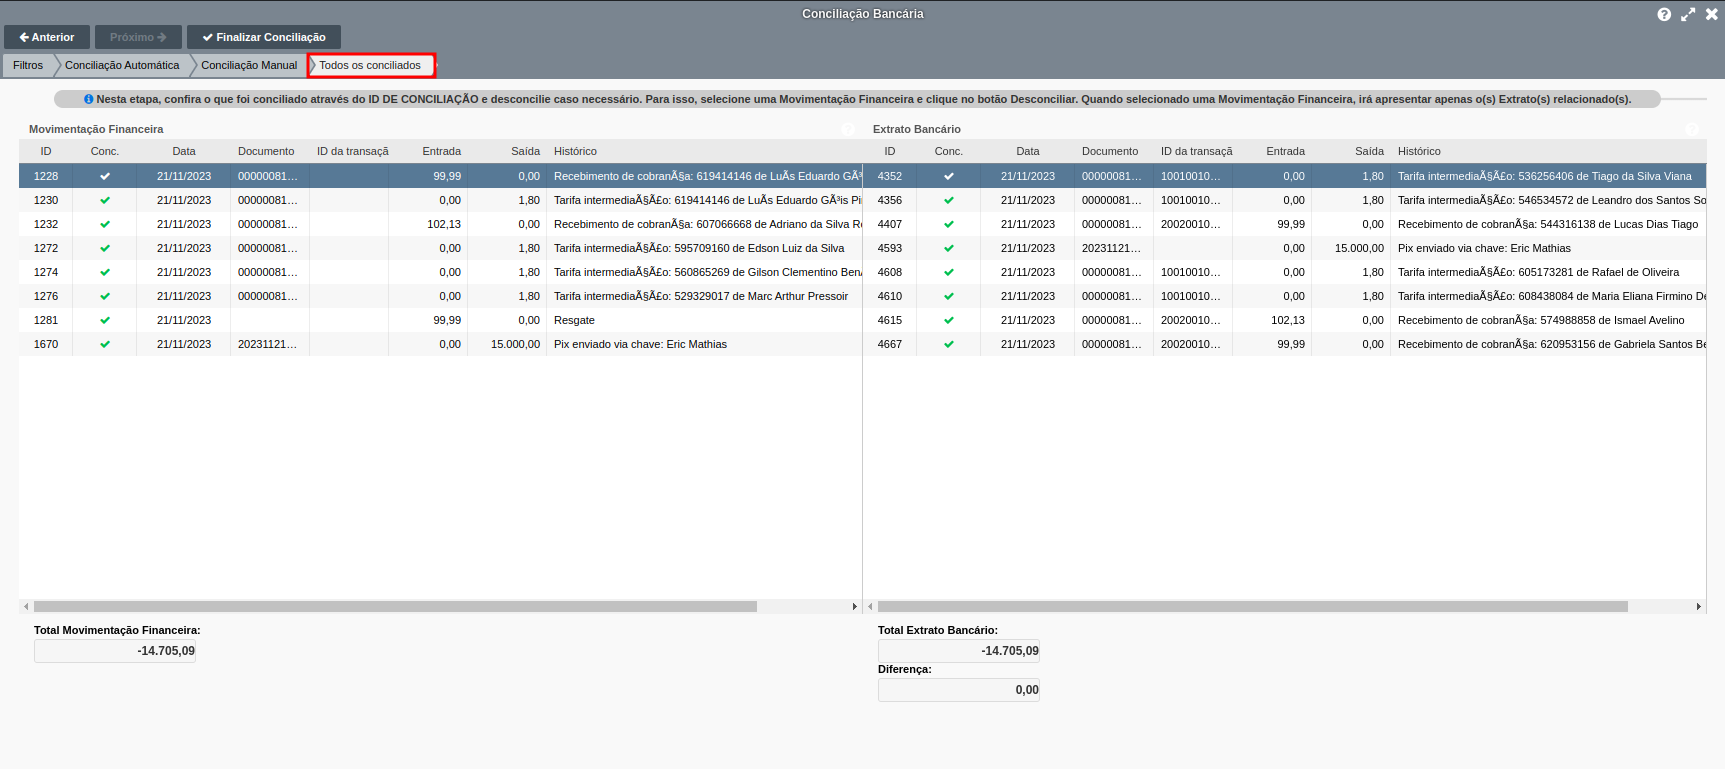The width and height of the screenshot is (1725, 769).
Task: Select extrato row 4593 with 15.000,00 saída
Action: [1284, 248]
